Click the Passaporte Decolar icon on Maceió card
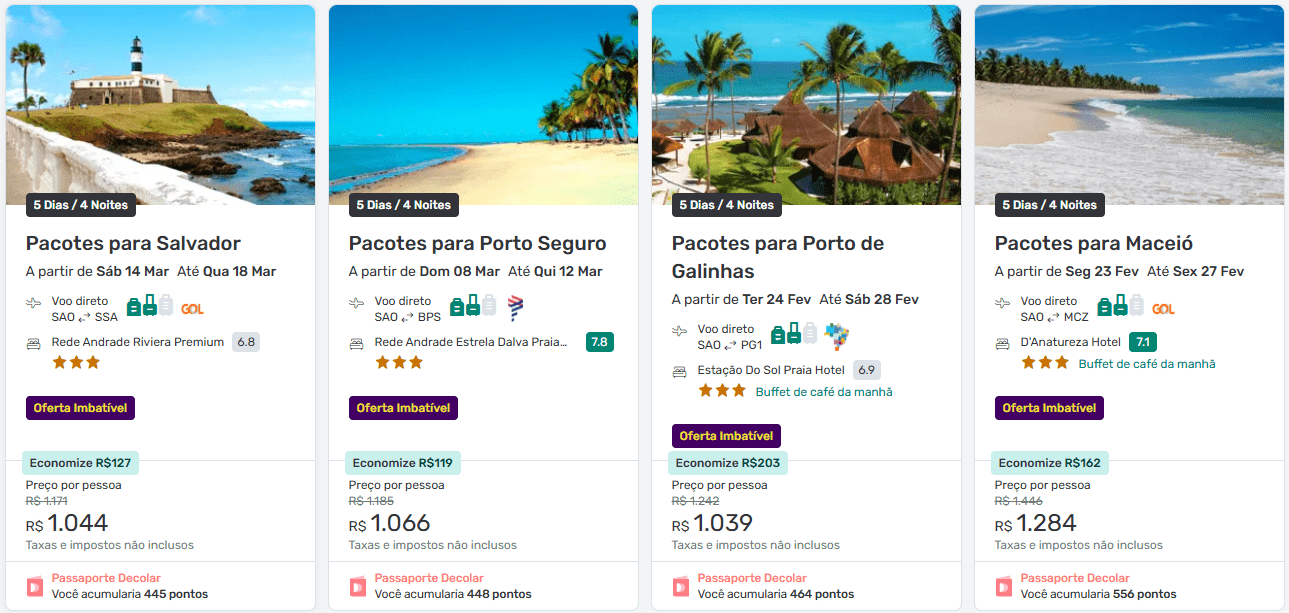The height and width of the screenshot is (613, 1289). (x=1003, y=586)
